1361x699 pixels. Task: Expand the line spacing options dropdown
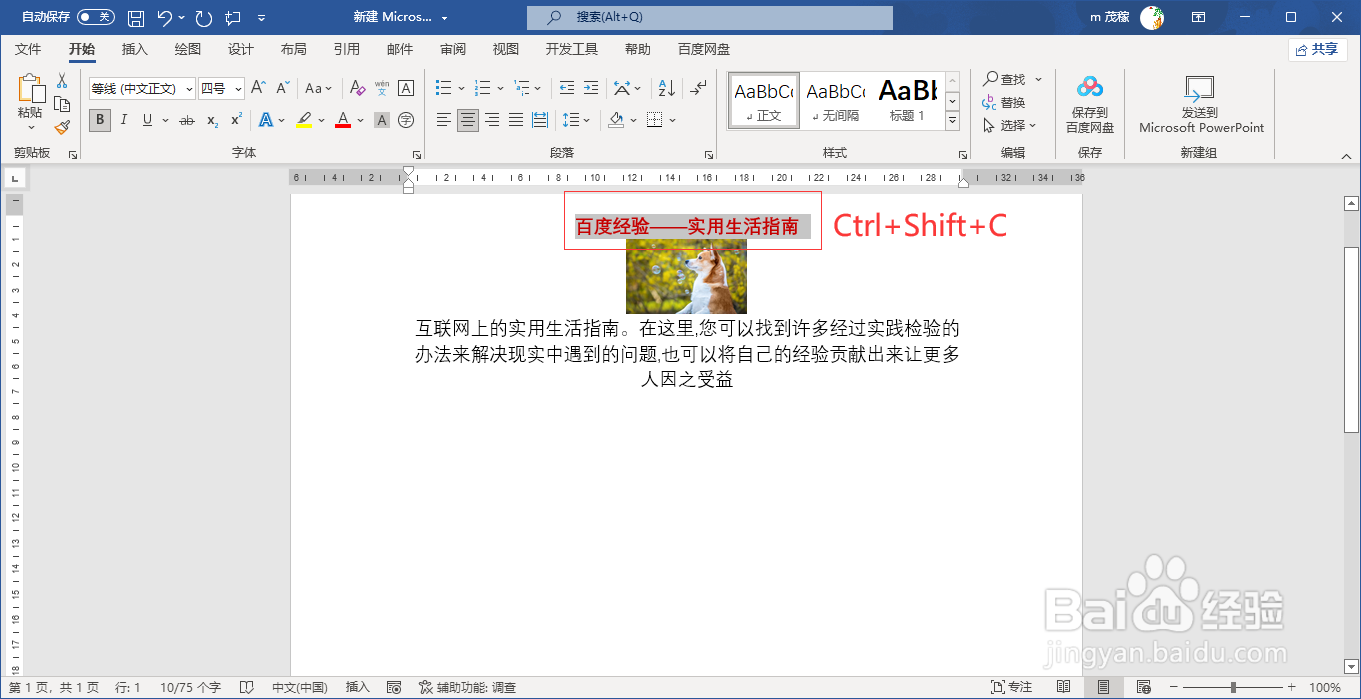[x=586, y=120]
